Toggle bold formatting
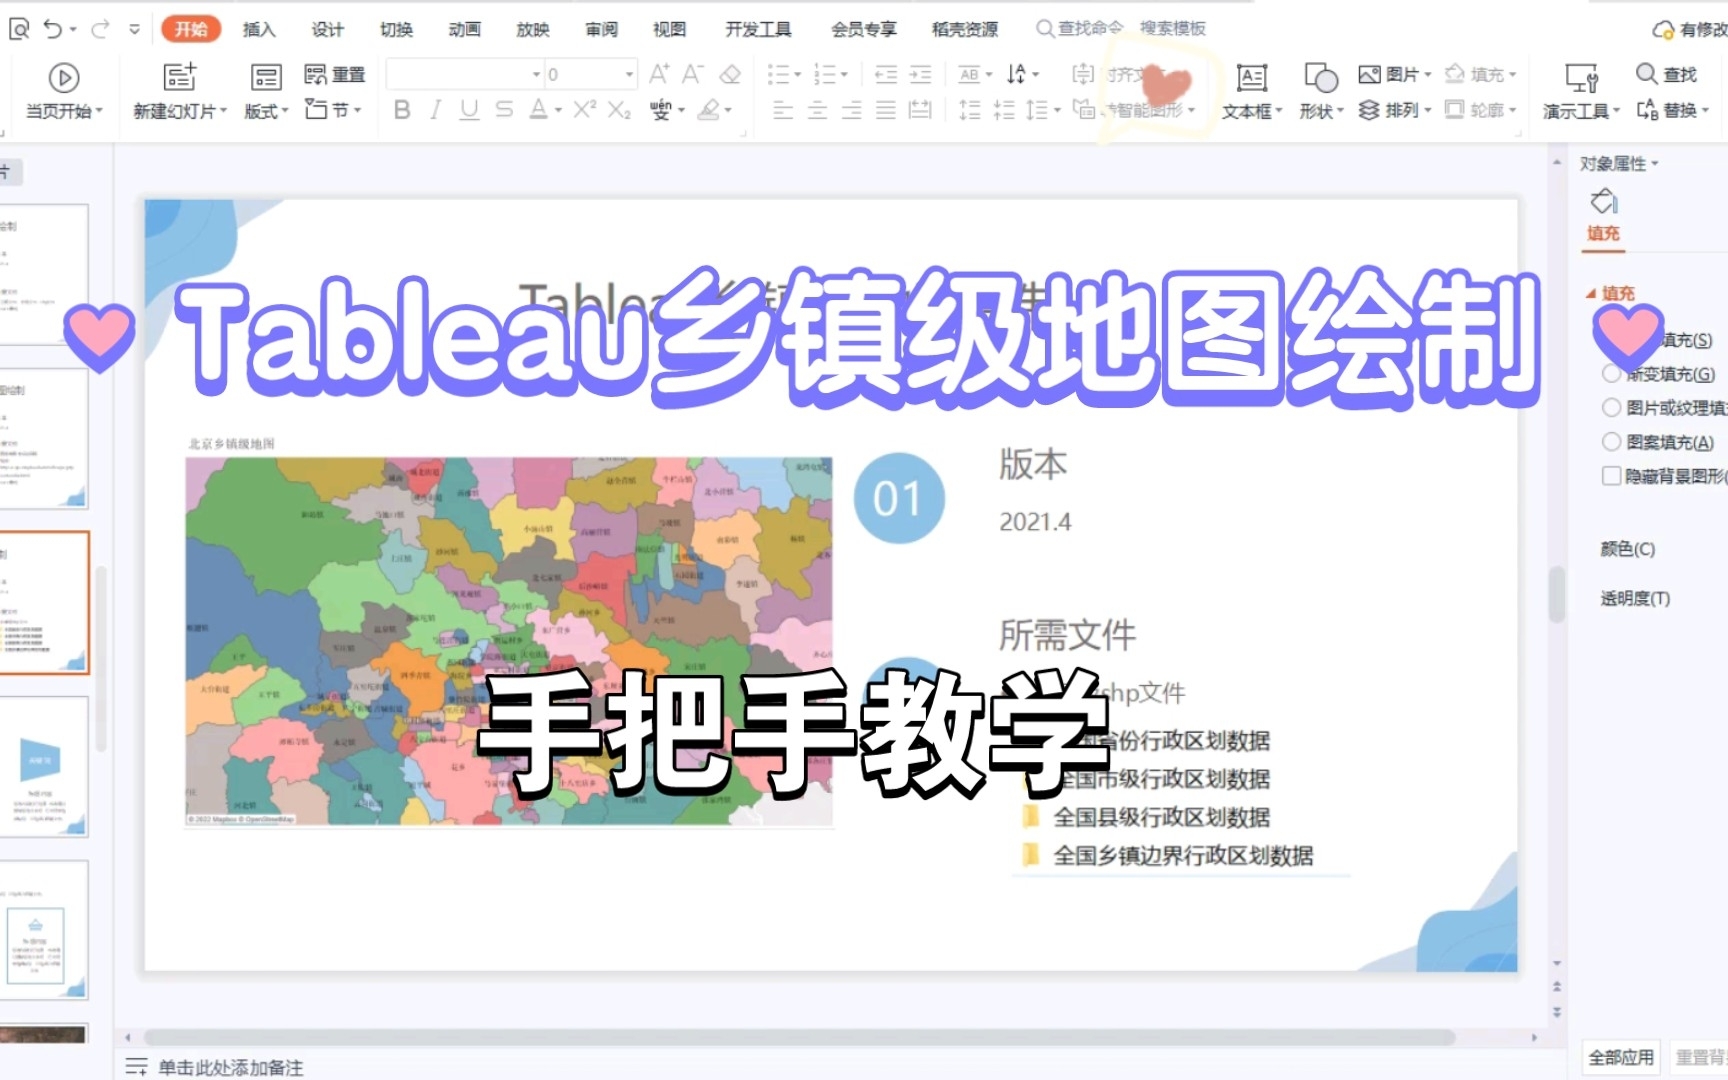 tap(402, 110)
